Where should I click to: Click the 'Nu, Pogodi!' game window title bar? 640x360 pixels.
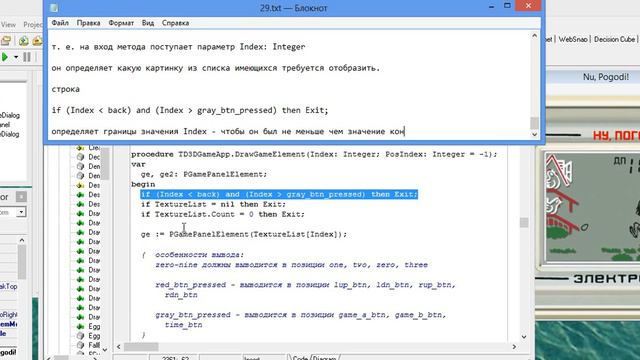pos(593,77)
